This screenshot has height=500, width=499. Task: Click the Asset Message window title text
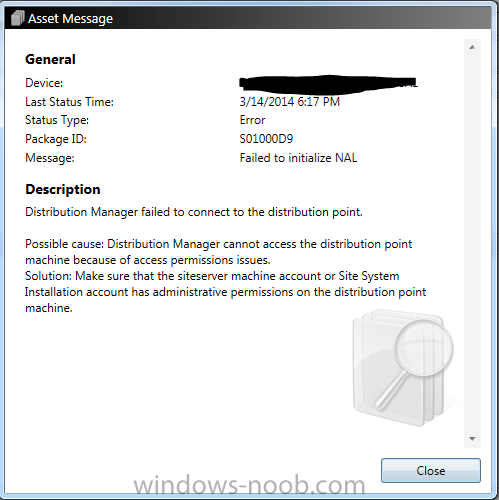[70, 19]
